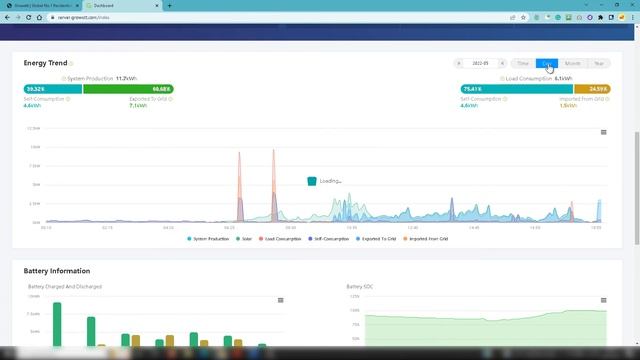
Task: Switch Energy Trend to Day view
Action: pyautogui.click(x=547, y=63)
